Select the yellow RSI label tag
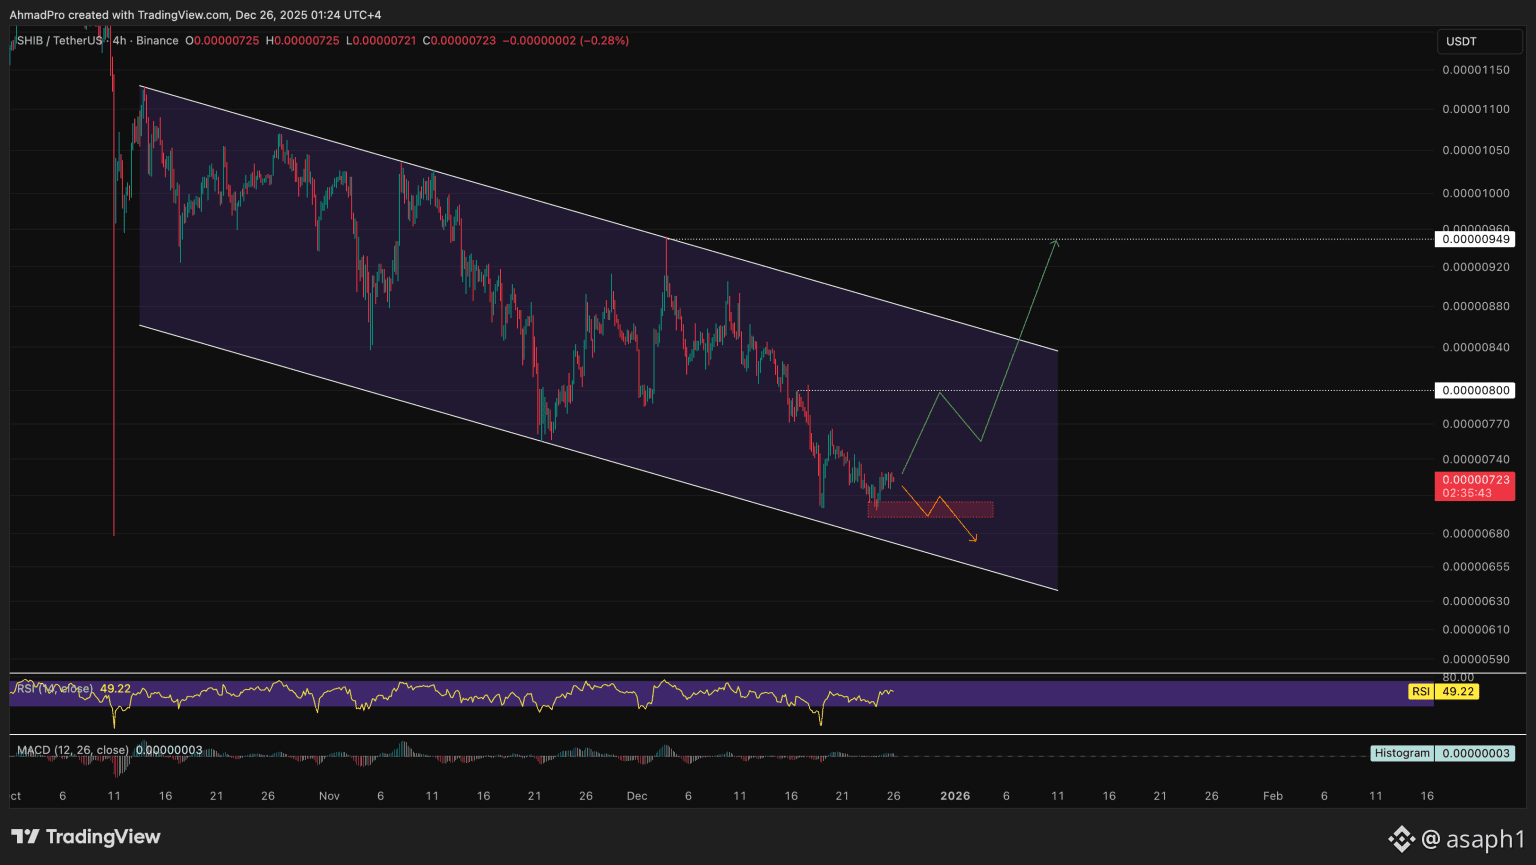This screenshot has width=1536, height=865. (1420, 691)
